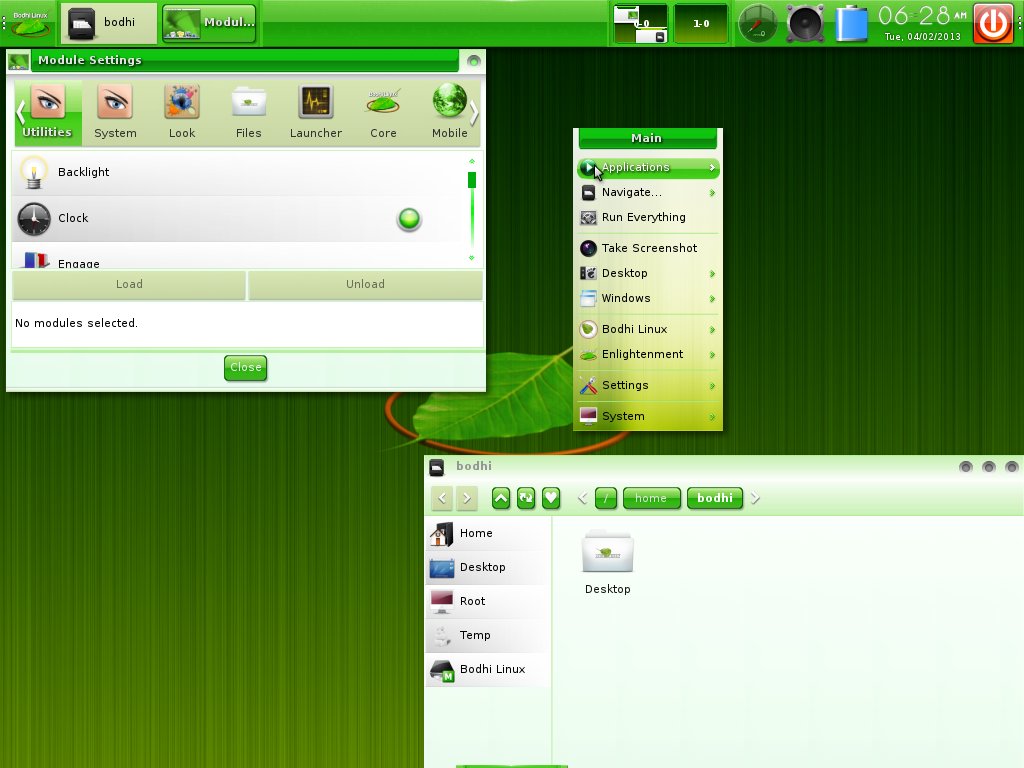The height and width of the screenshot is (768, 1024).
Task: Select the Look category icon
Action: pos(182,112)
